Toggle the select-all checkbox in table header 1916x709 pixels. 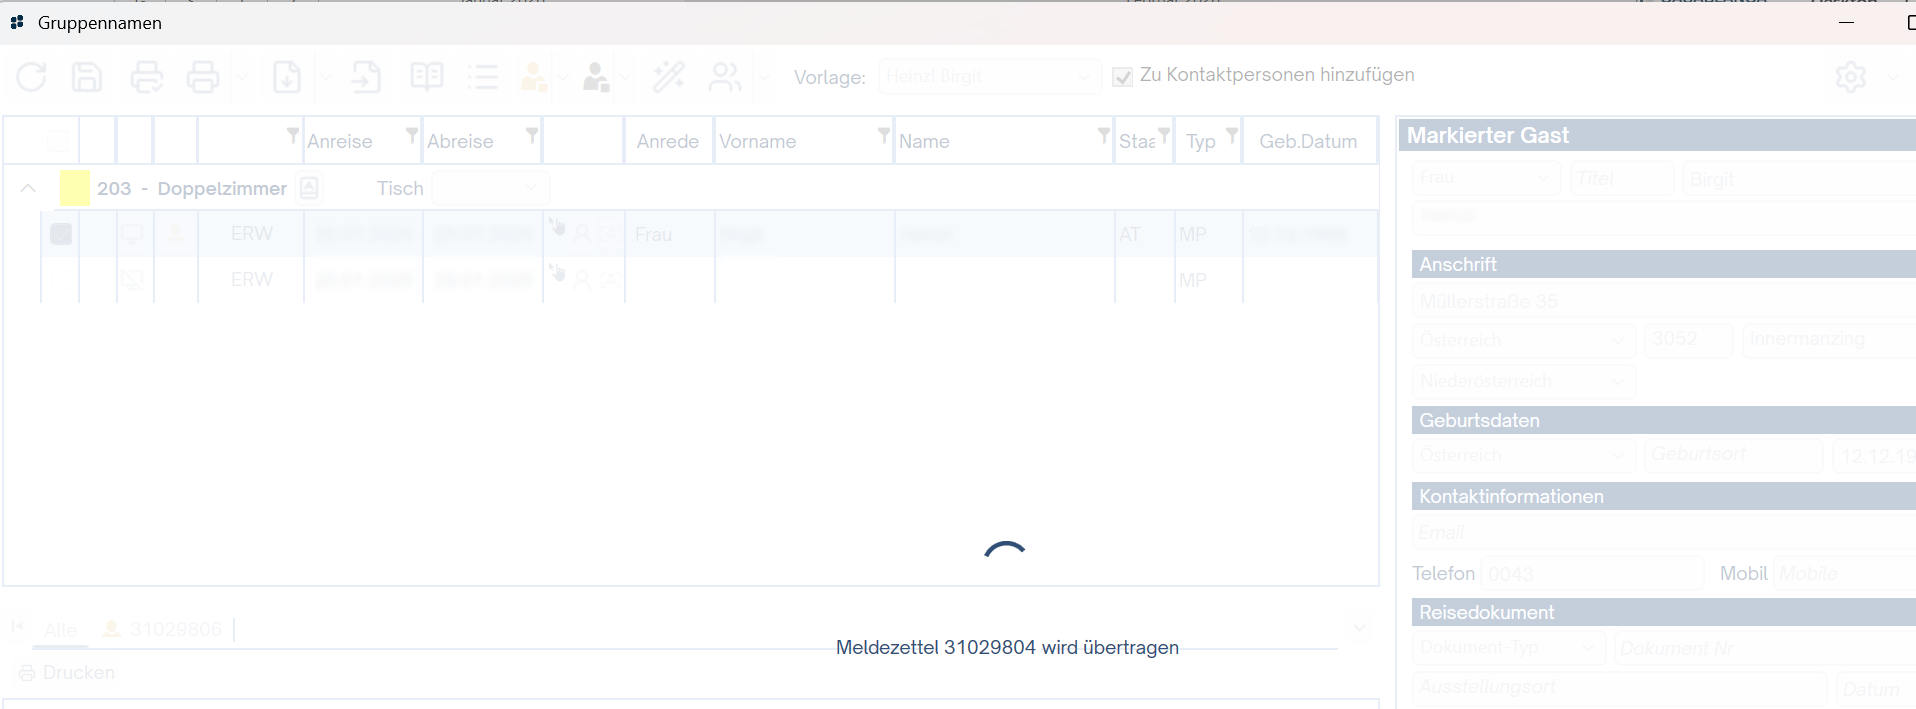tap(59, 141)
